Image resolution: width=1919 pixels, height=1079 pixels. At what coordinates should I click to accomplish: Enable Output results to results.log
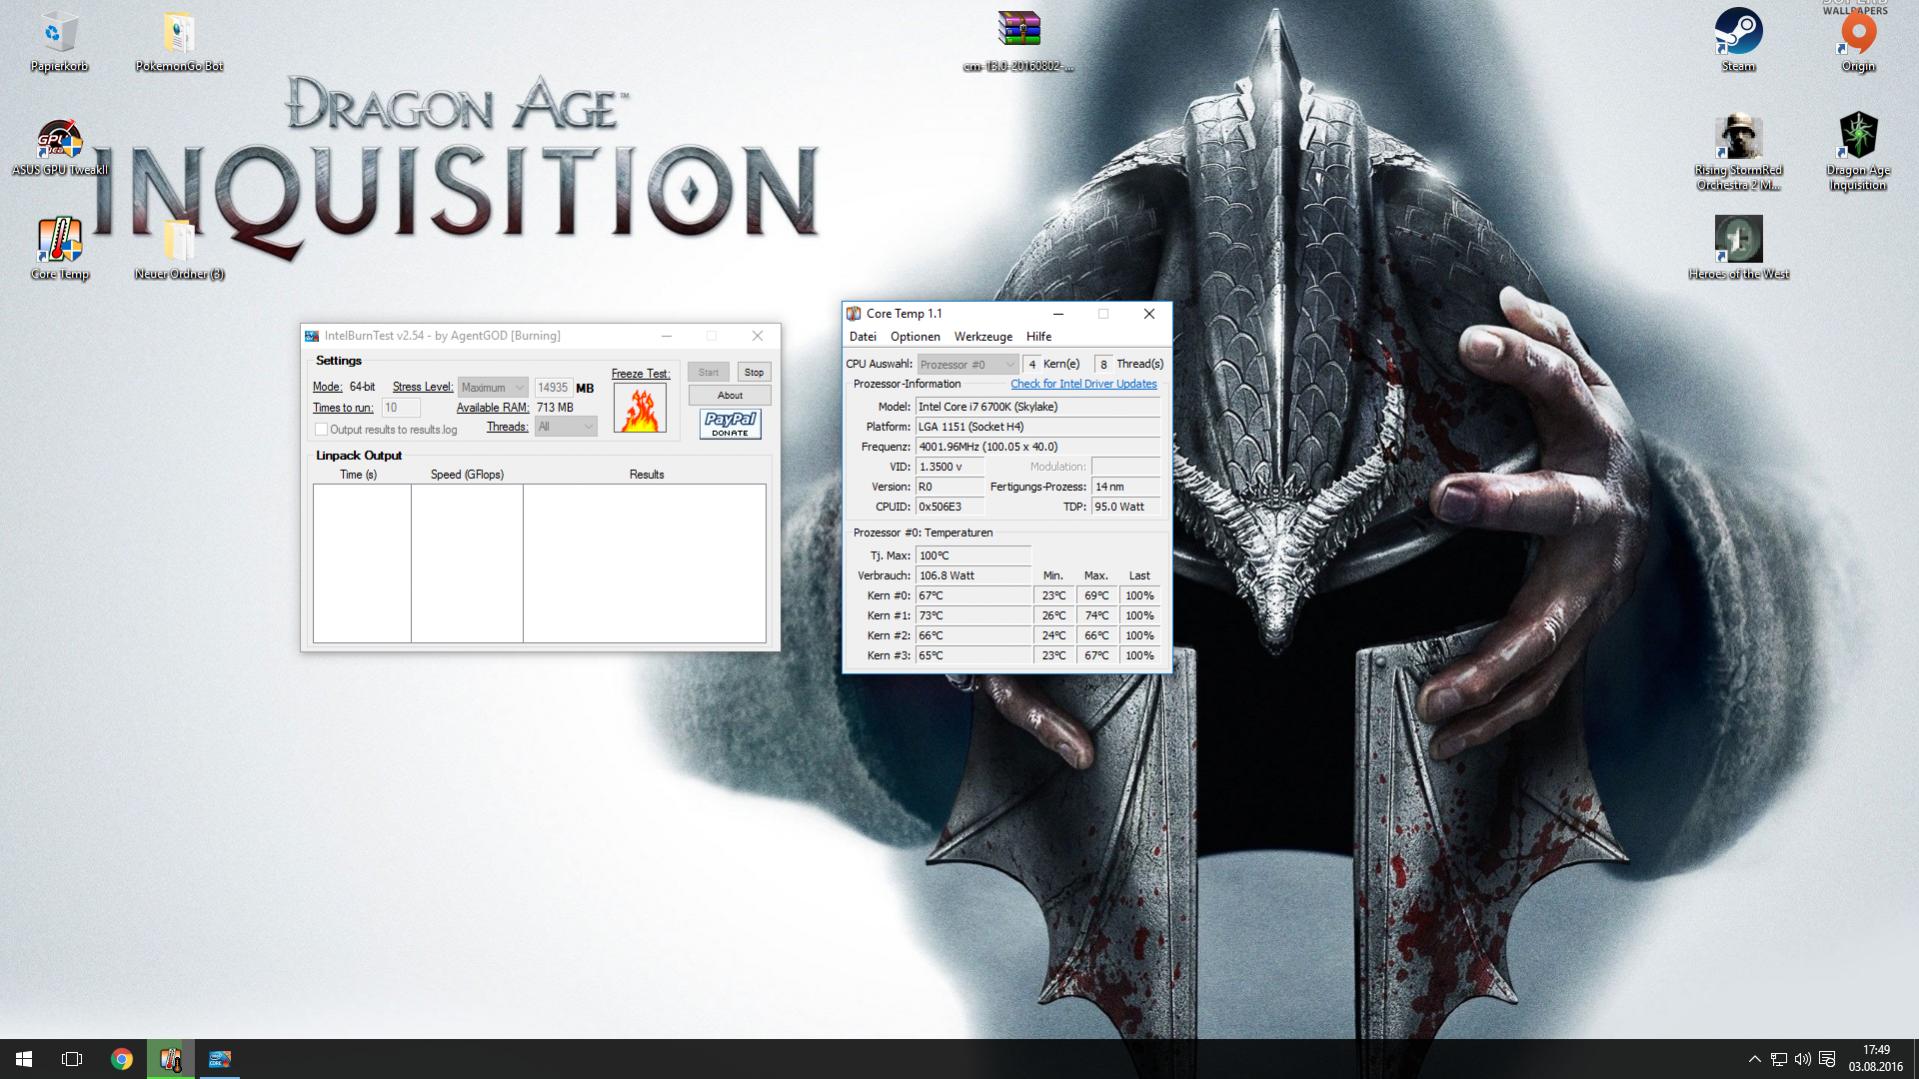[321, 430]
